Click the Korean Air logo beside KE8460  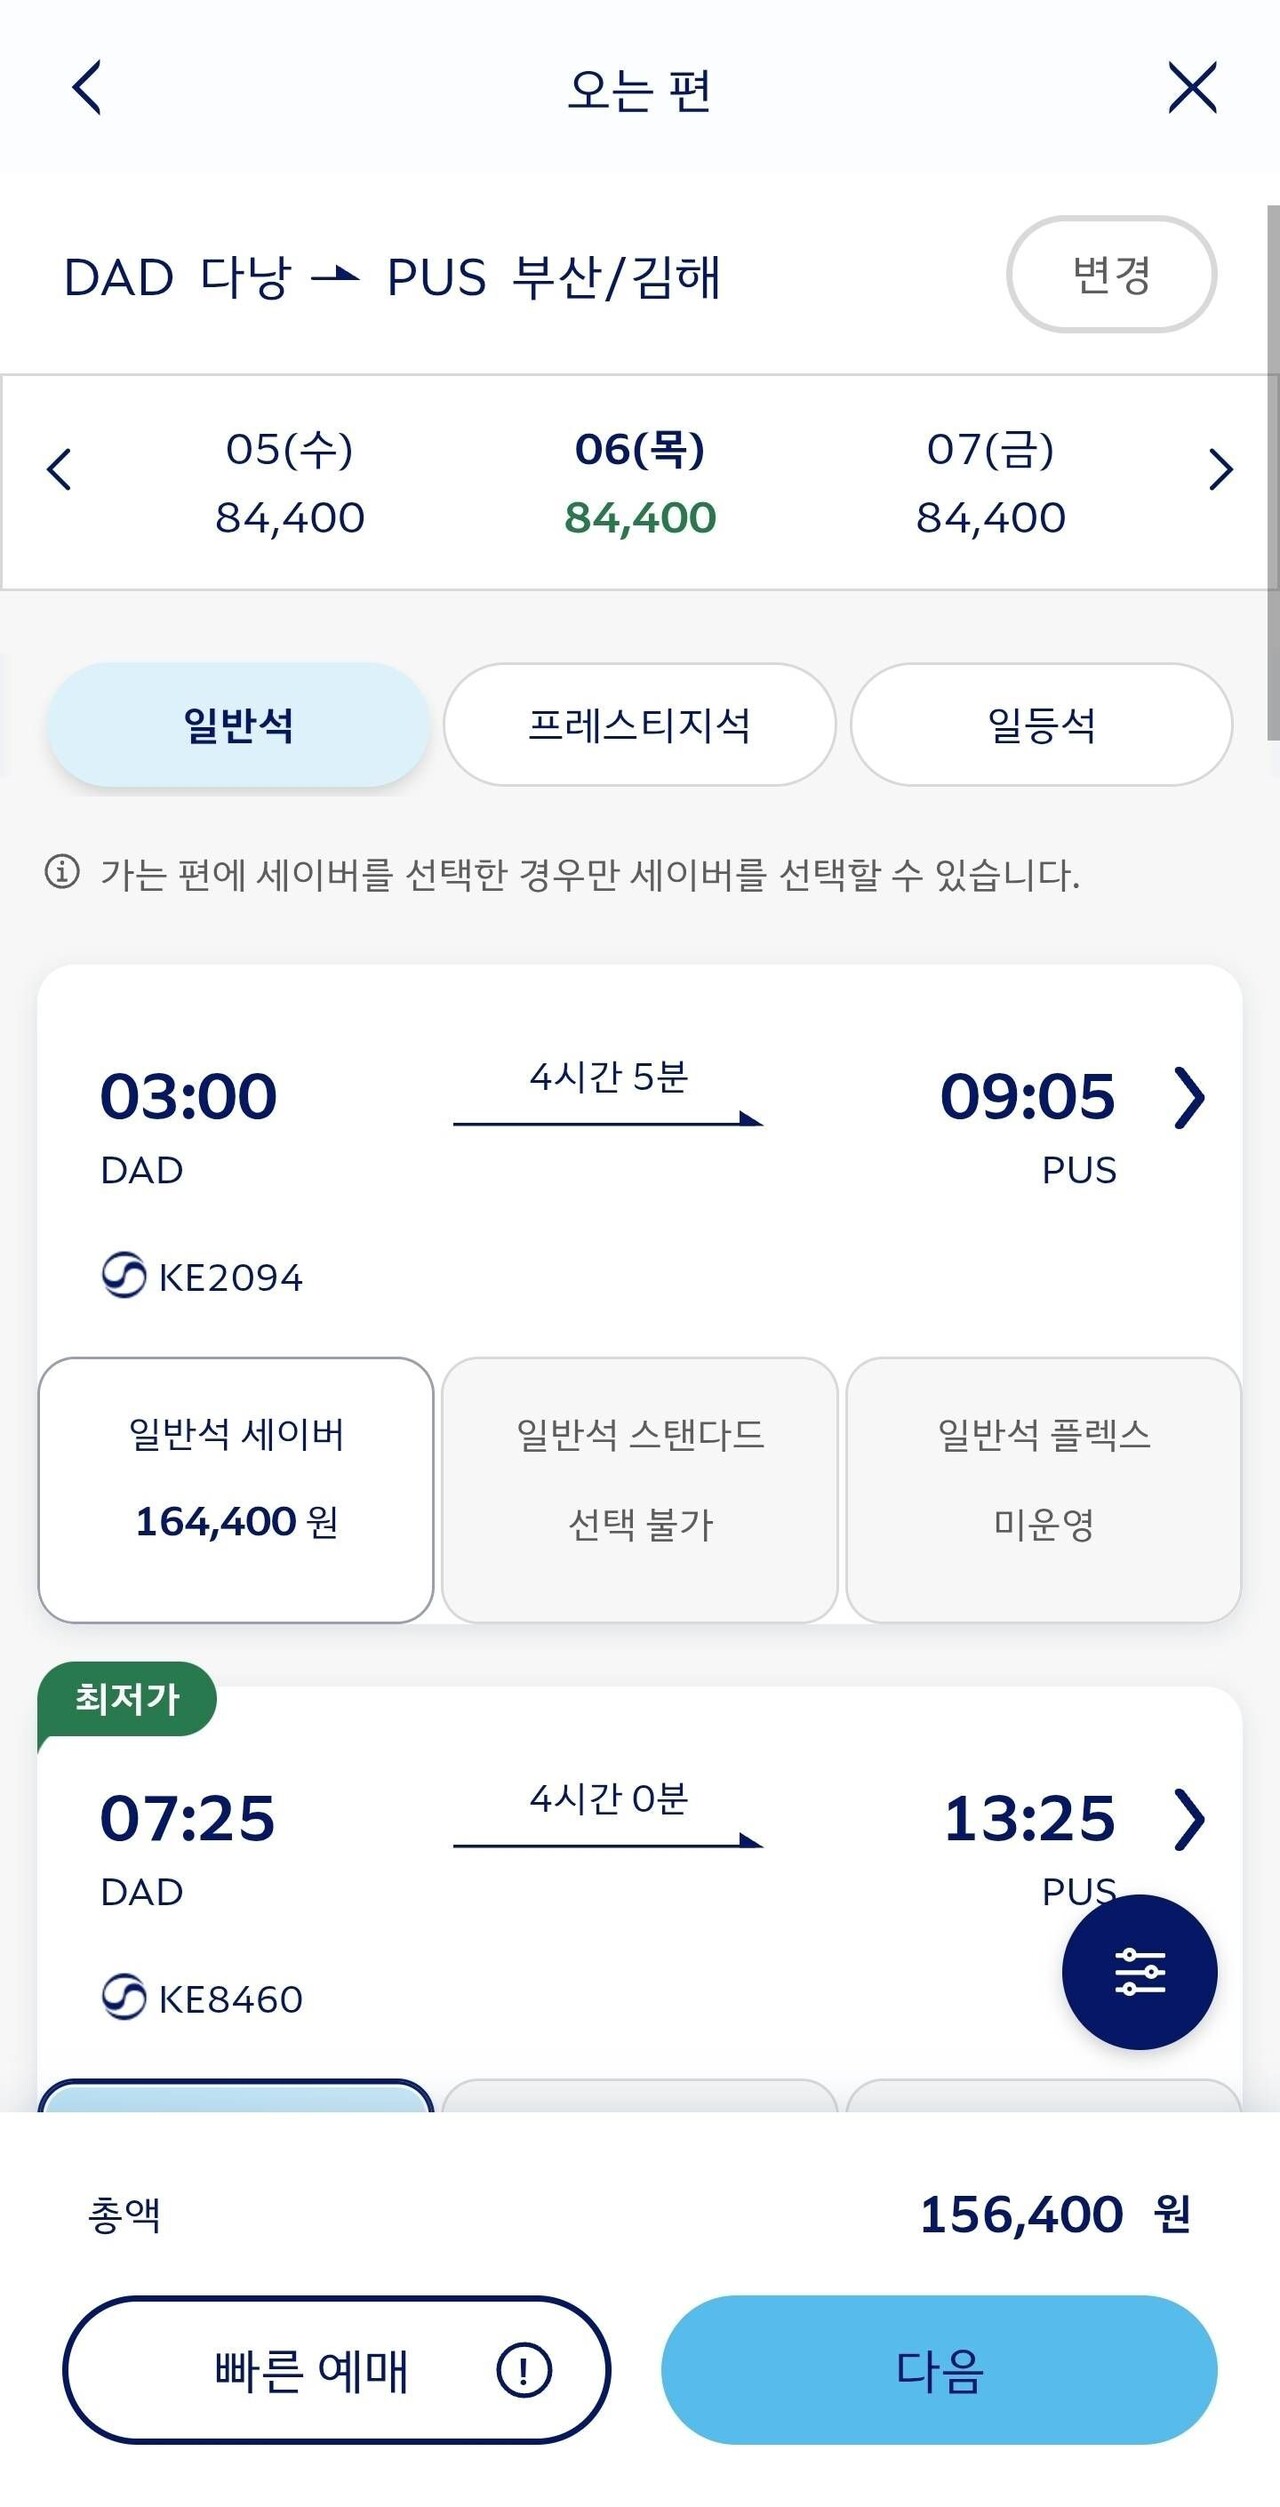click(122, 1996)
